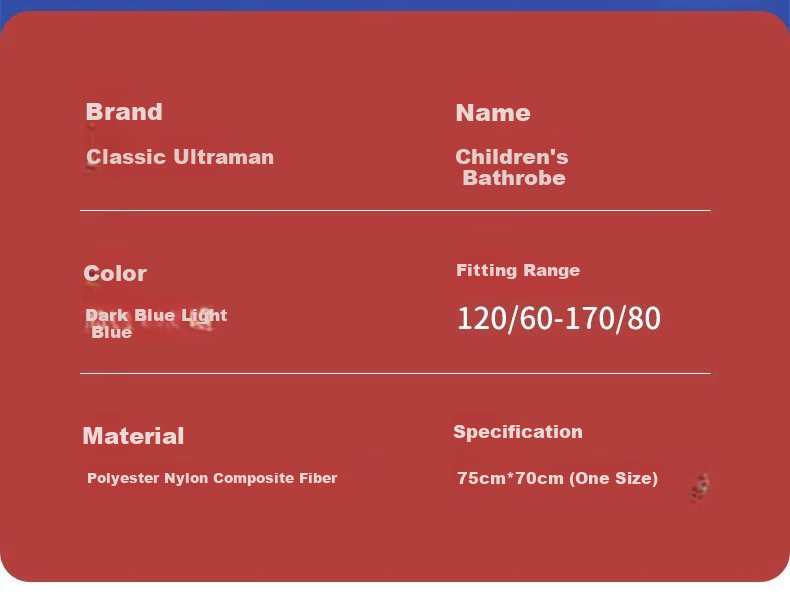Select the Polyester Nylon Composite Fiber text

click(x=212, y=478)
